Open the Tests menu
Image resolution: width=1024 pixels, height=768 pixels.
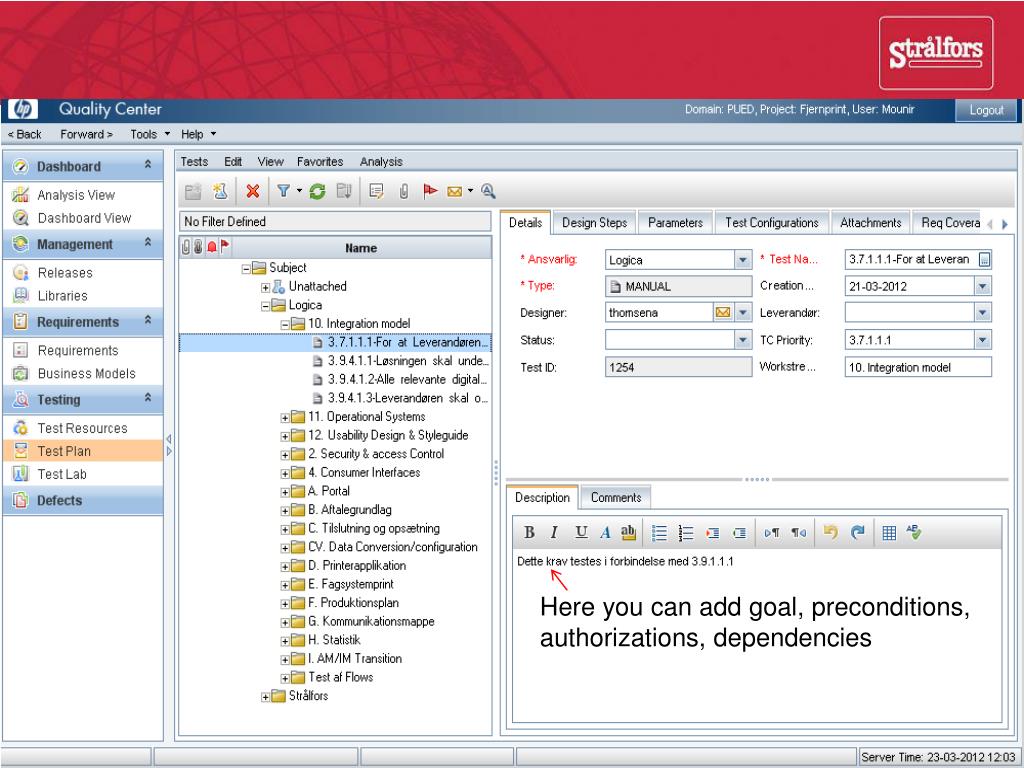(x=194, y=162)
